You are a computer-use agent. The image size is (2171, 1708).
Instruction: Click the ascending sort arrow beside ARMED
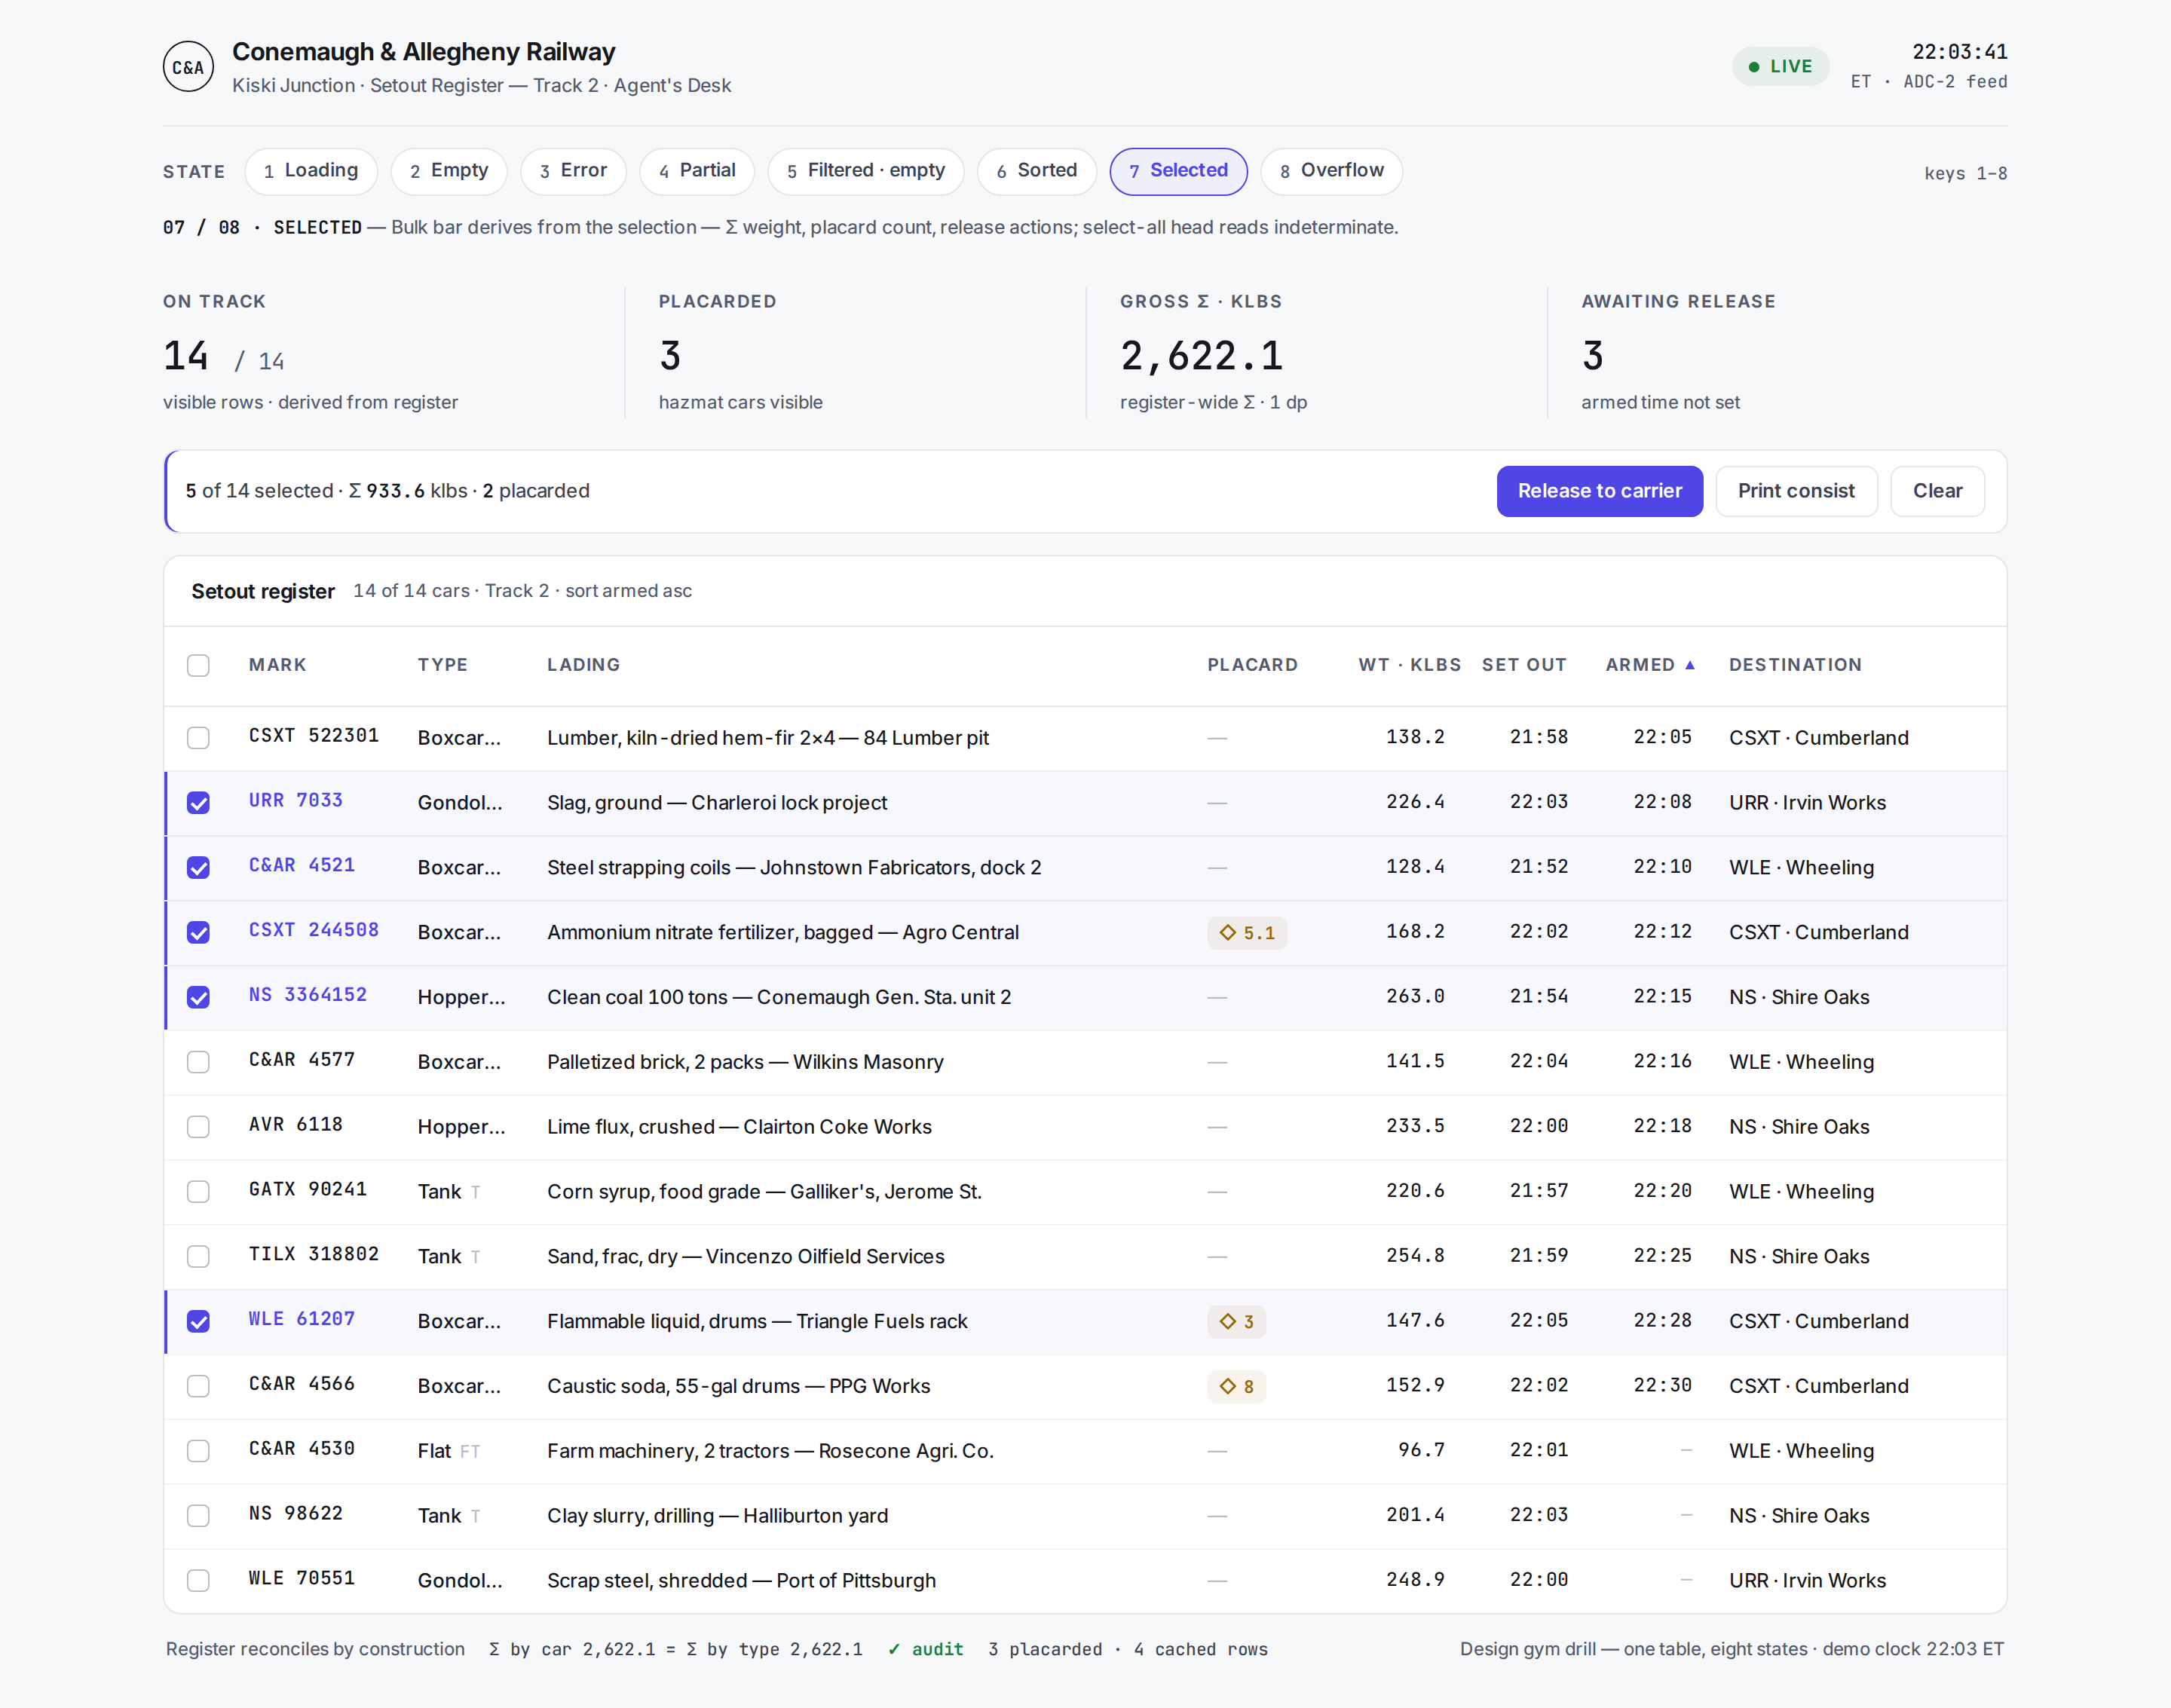pos(1689,665)
